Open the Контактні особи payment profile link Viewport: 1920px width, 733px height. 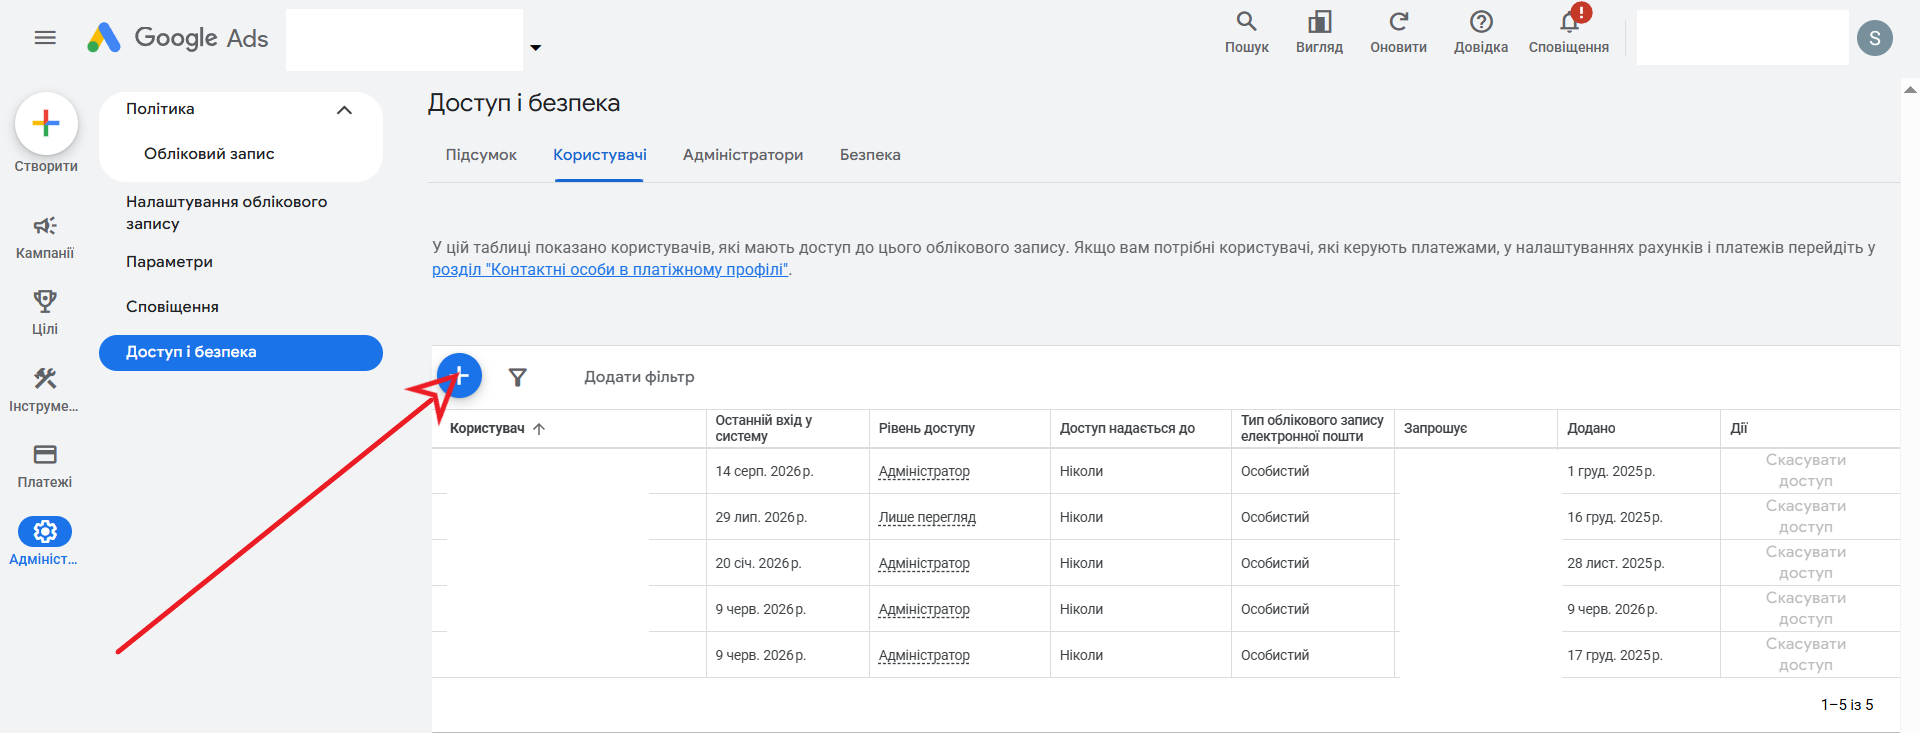pos(610,270)
